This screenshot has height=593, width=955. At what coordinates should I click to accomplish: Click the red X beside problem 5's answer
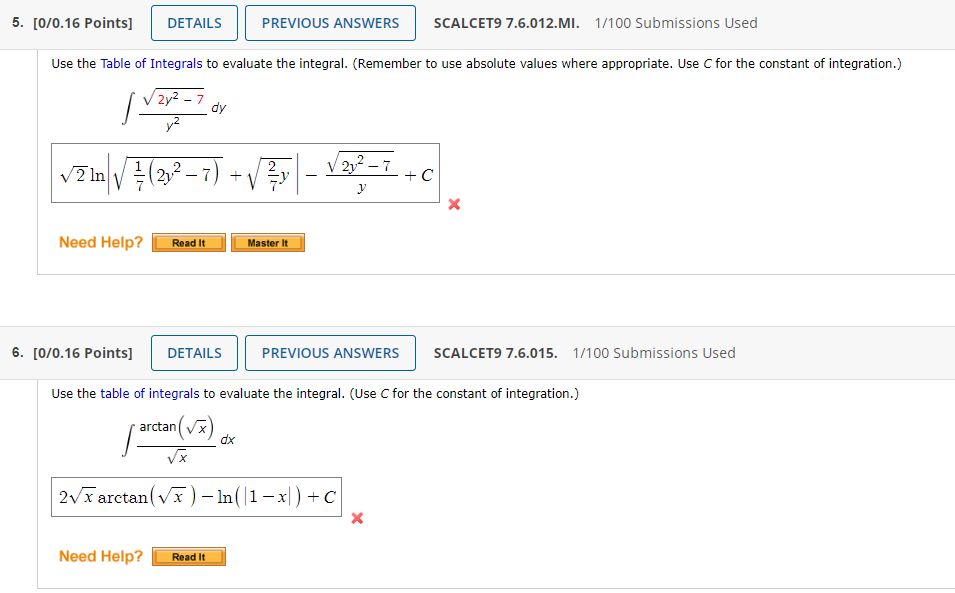pyautogui.click(x=454, y=204)
